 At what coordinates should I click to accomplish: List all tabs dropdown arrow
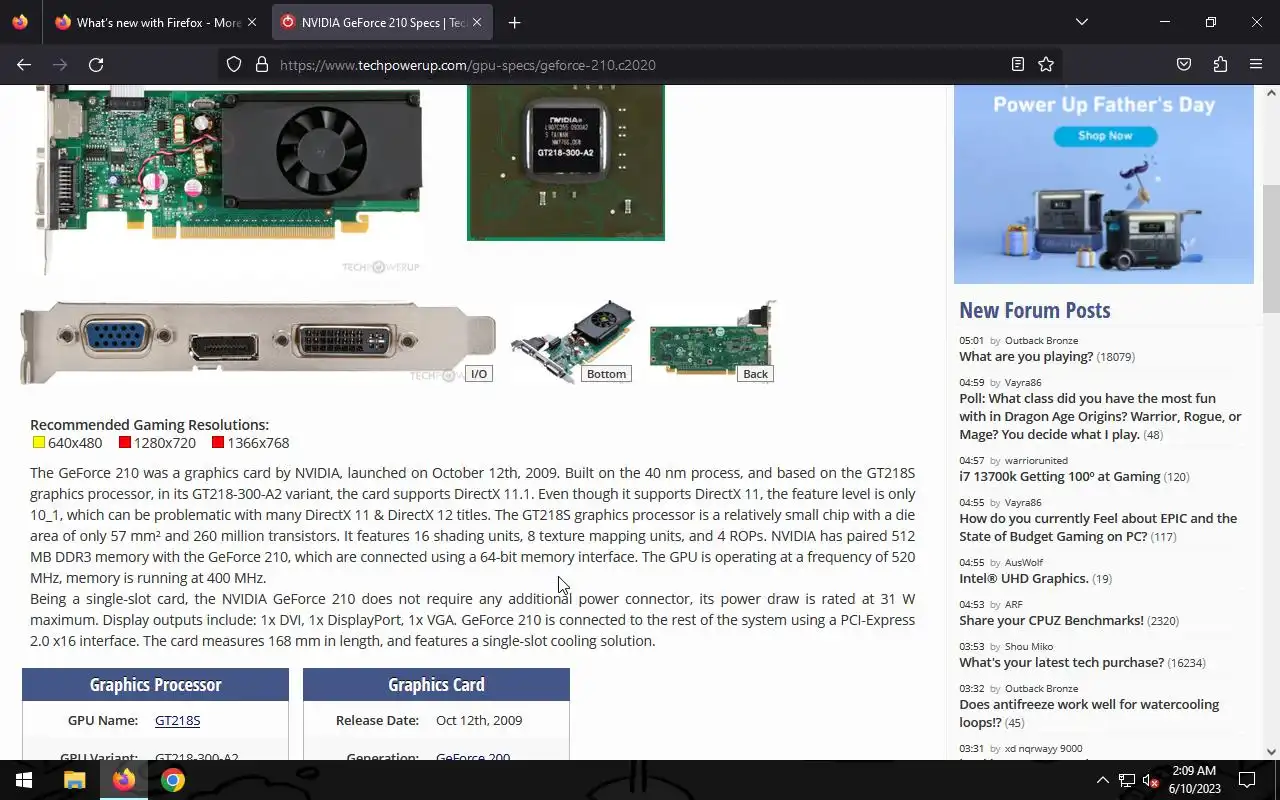pos(1082,22)
